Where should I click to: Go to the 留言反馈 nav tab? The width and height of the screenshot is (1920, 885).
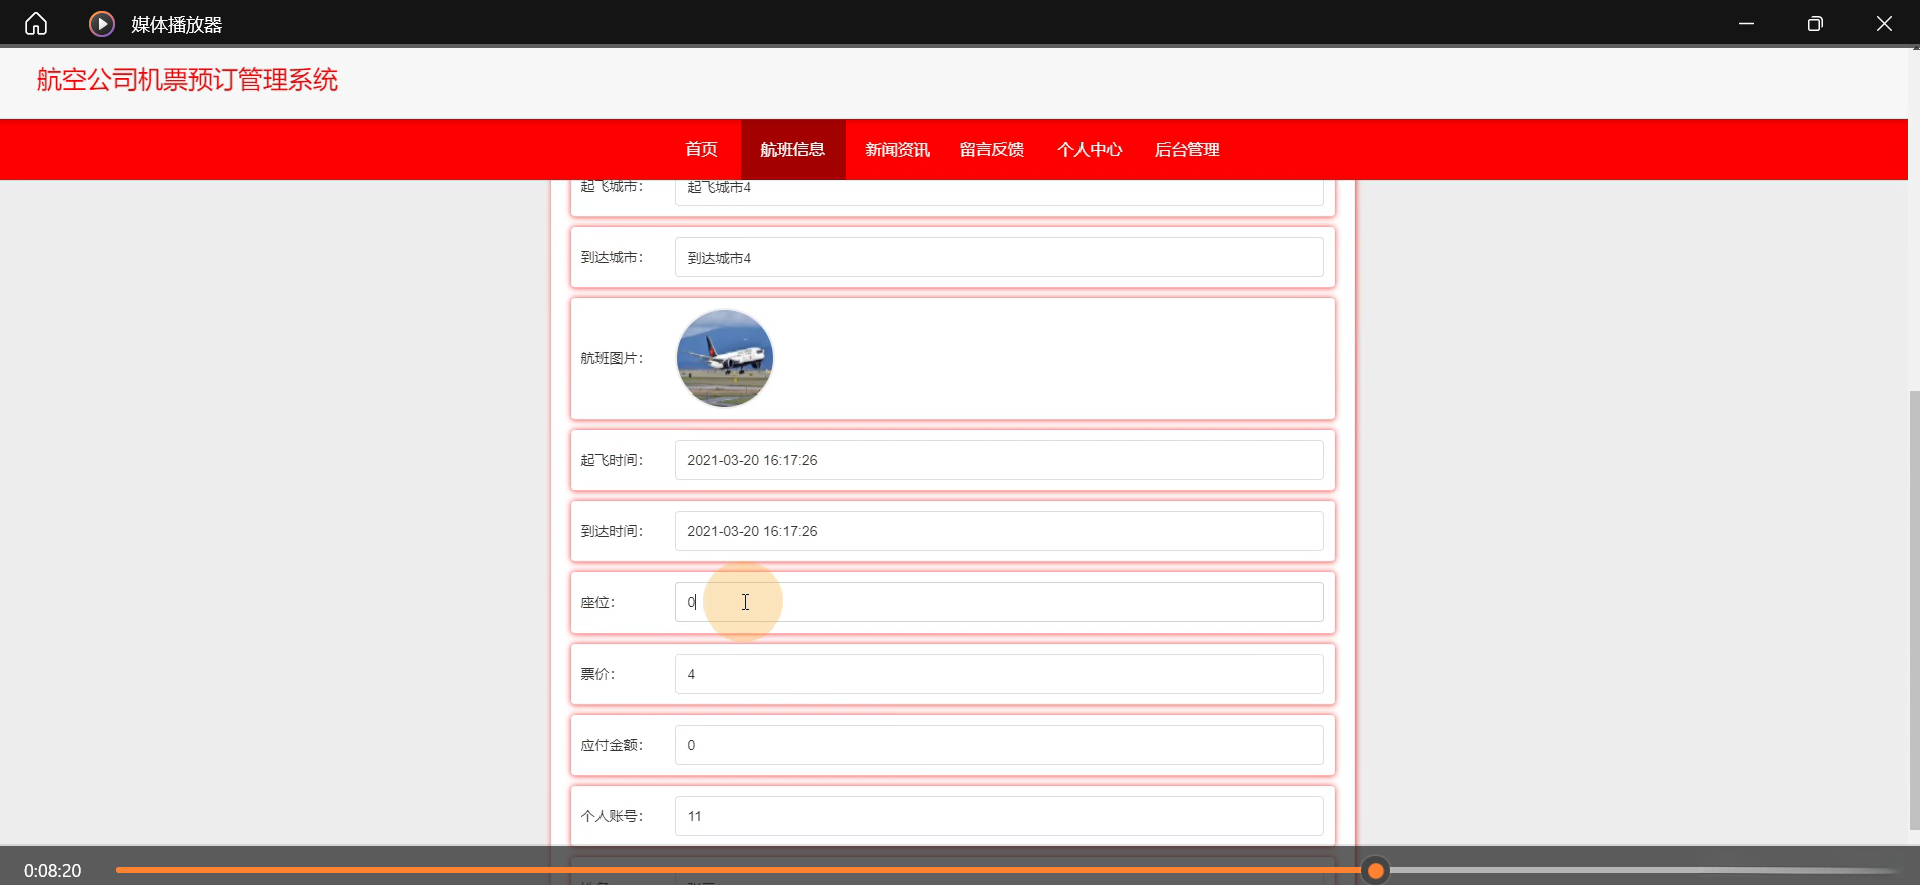click(x=992, y=149)
